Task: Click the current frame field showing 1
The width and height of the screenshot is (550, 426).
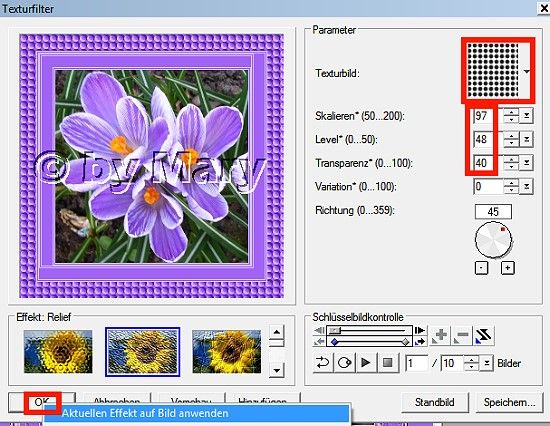Action: tap(417, 363)
